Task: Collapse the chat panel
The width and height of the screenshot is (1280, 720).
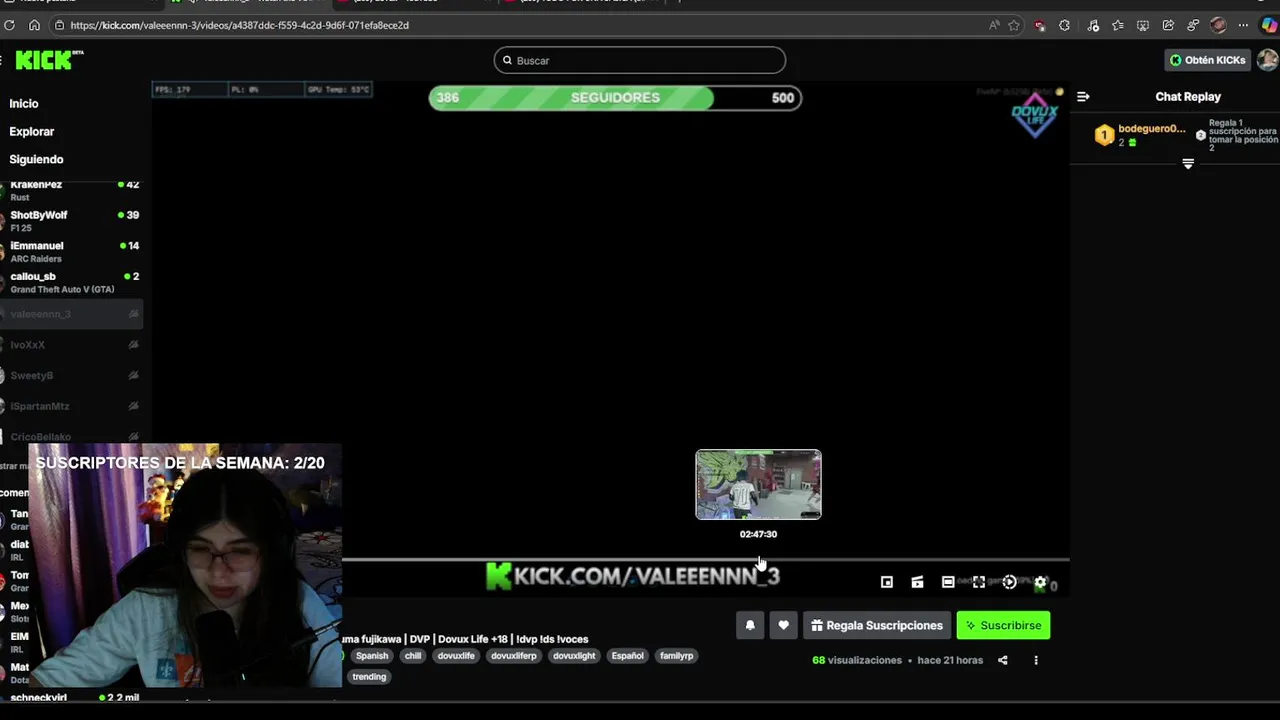Action: [1083, 97]
